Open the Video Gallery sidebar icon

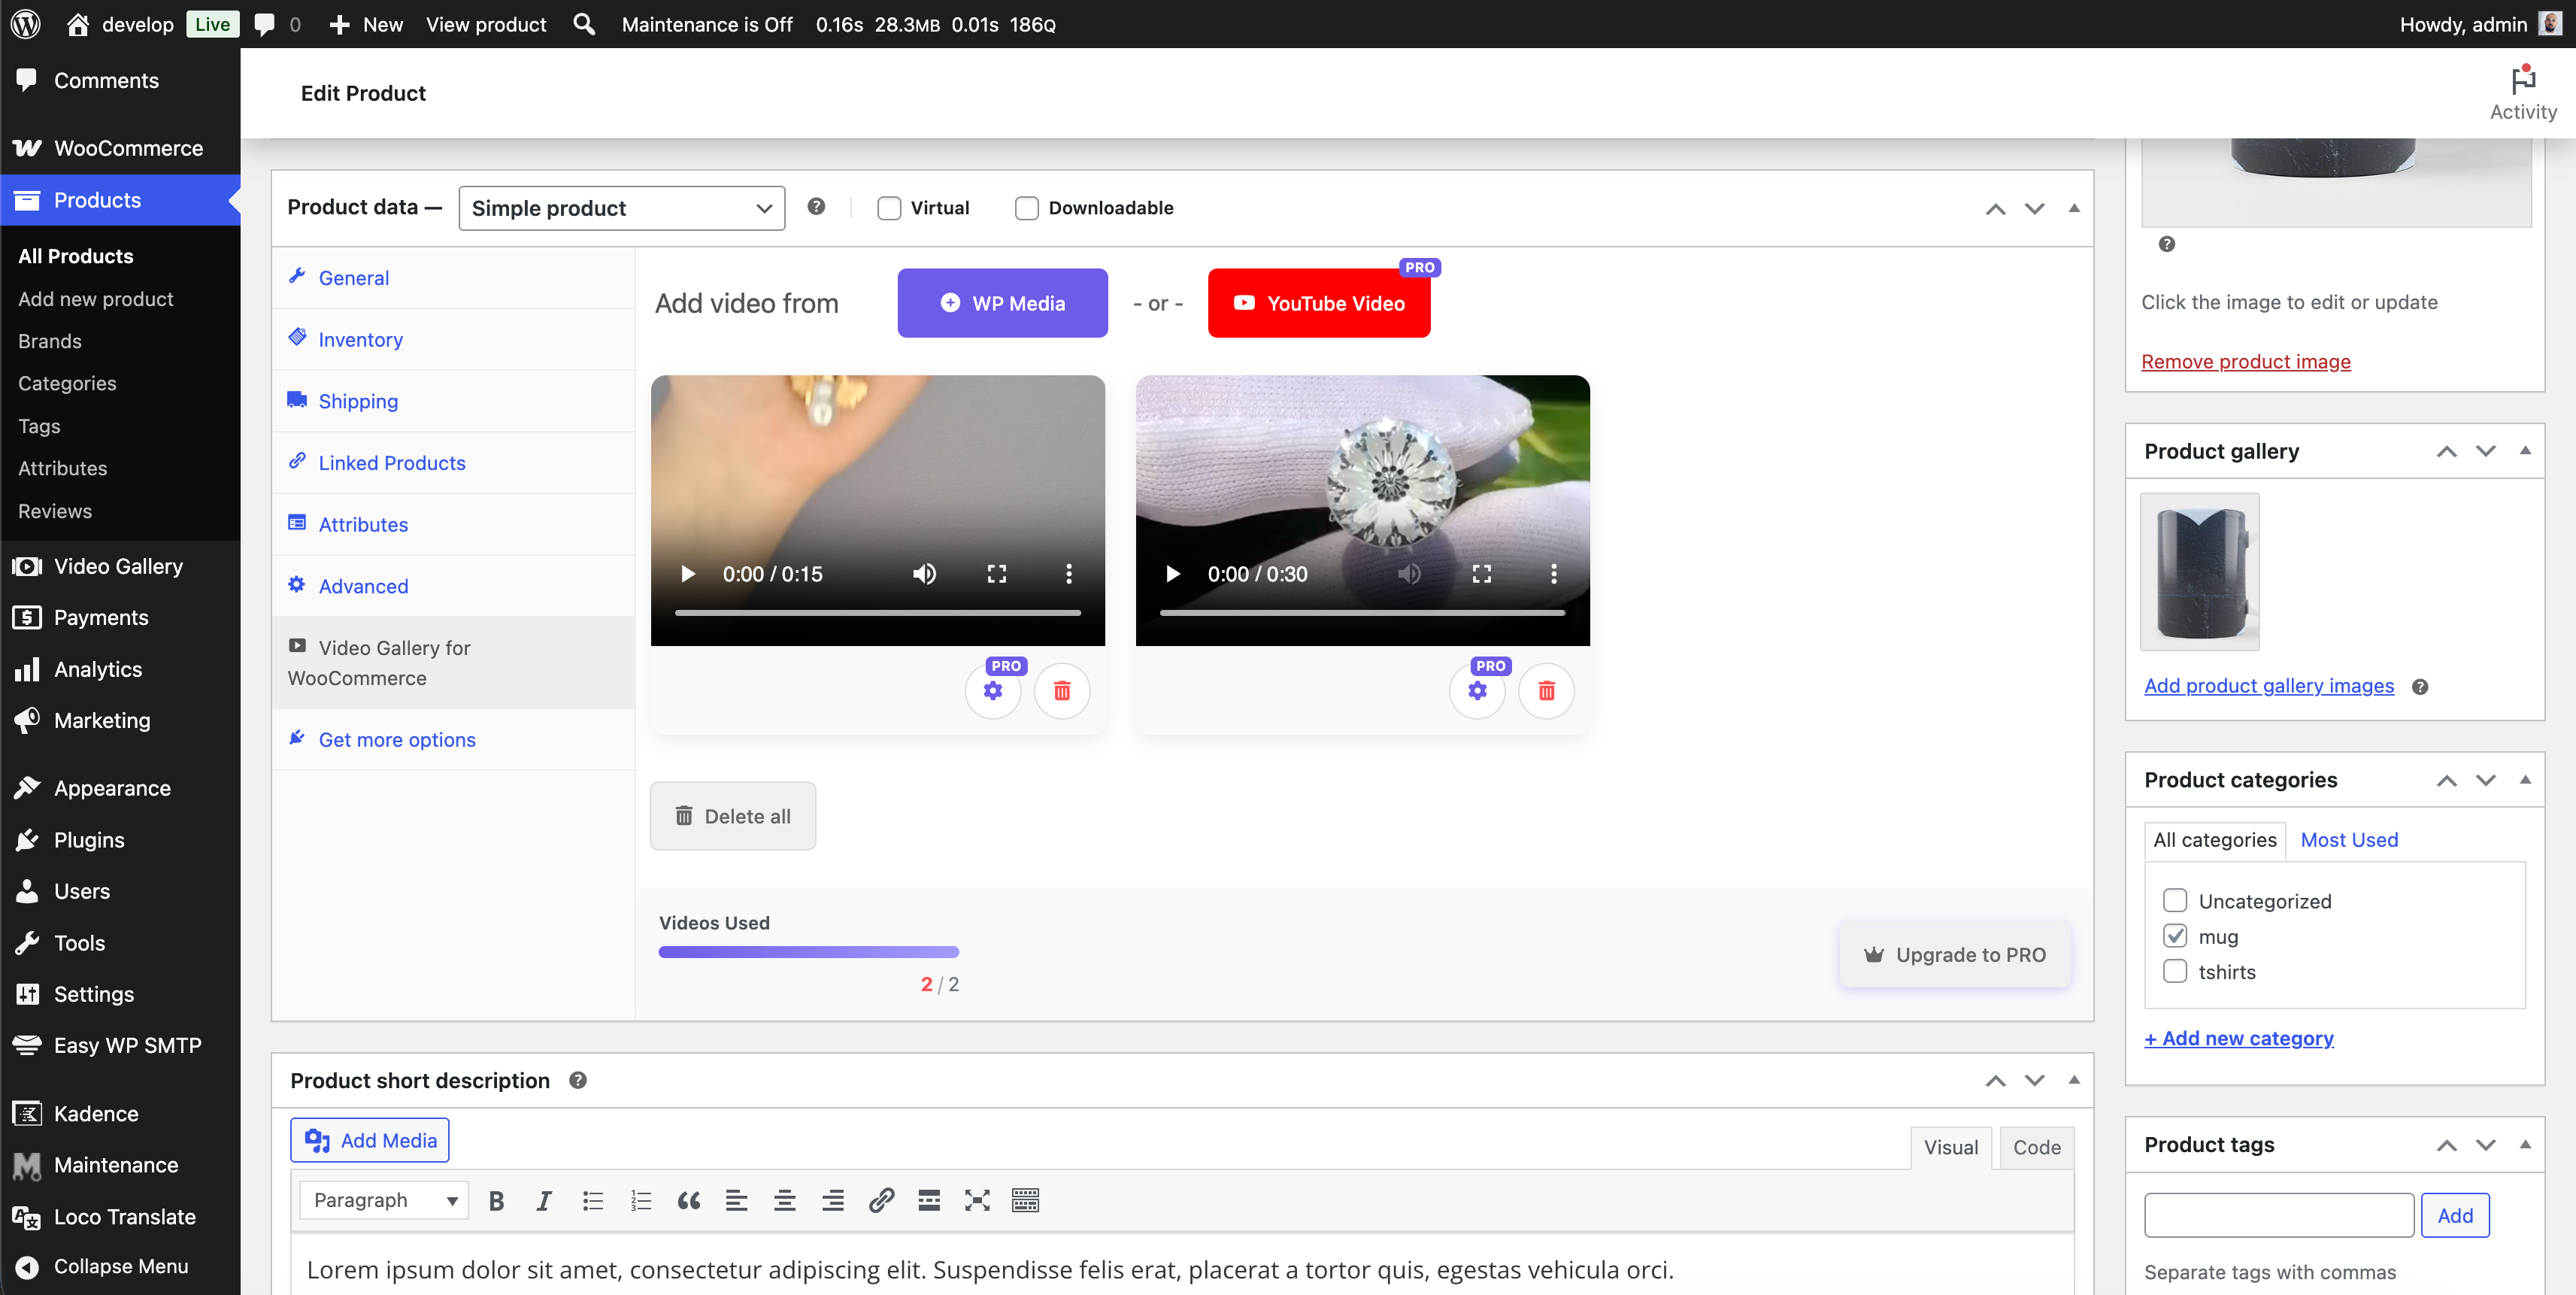tap(27, 565)
